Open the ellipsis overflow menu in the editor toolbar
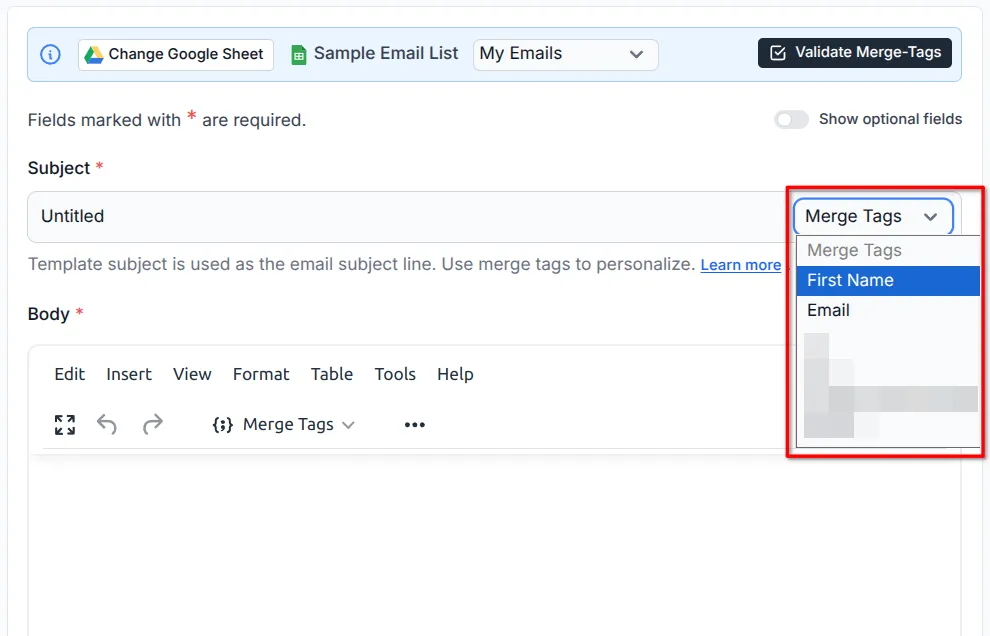This screenshot has width=990, height=636. 414,424
